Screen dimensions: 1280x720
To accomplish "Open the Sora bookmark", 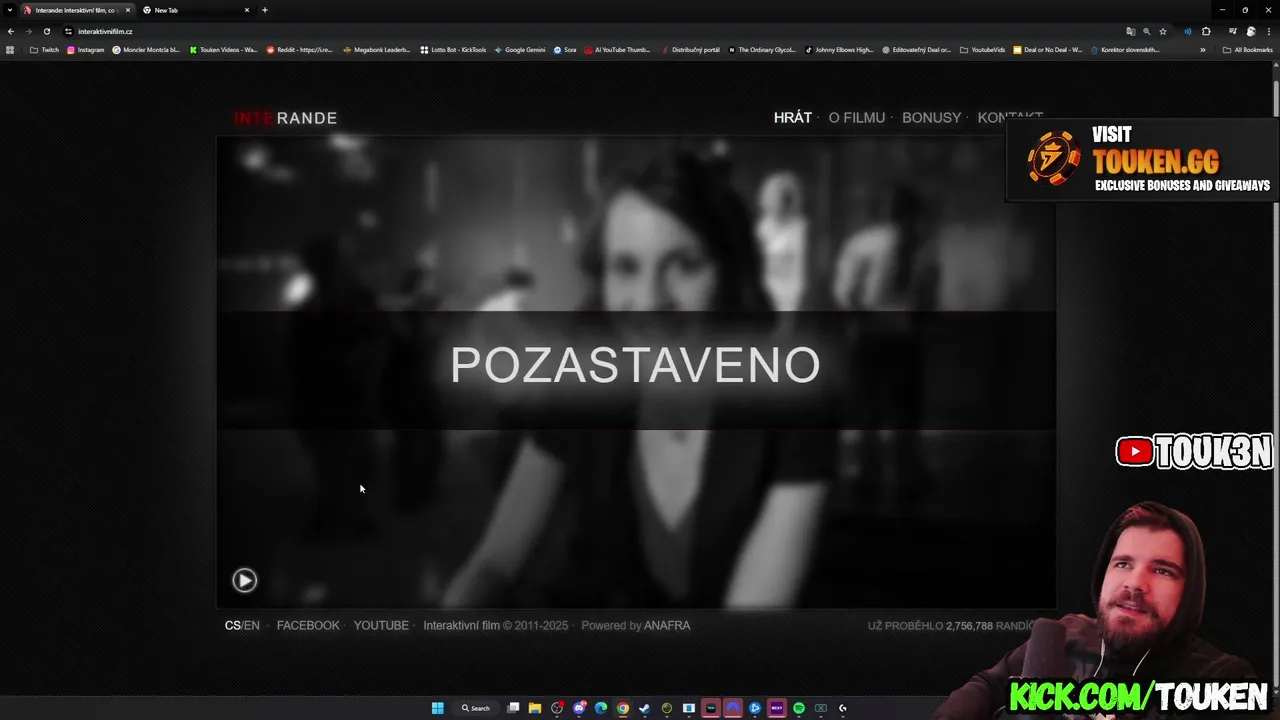I will pos(565,50).
